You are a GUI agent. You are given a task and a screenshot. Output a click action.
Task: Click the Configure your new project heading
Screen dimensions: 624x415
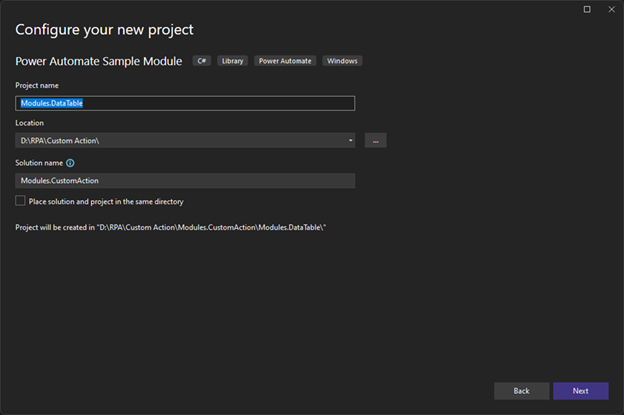pyautogui.click(x=118, y=29)
